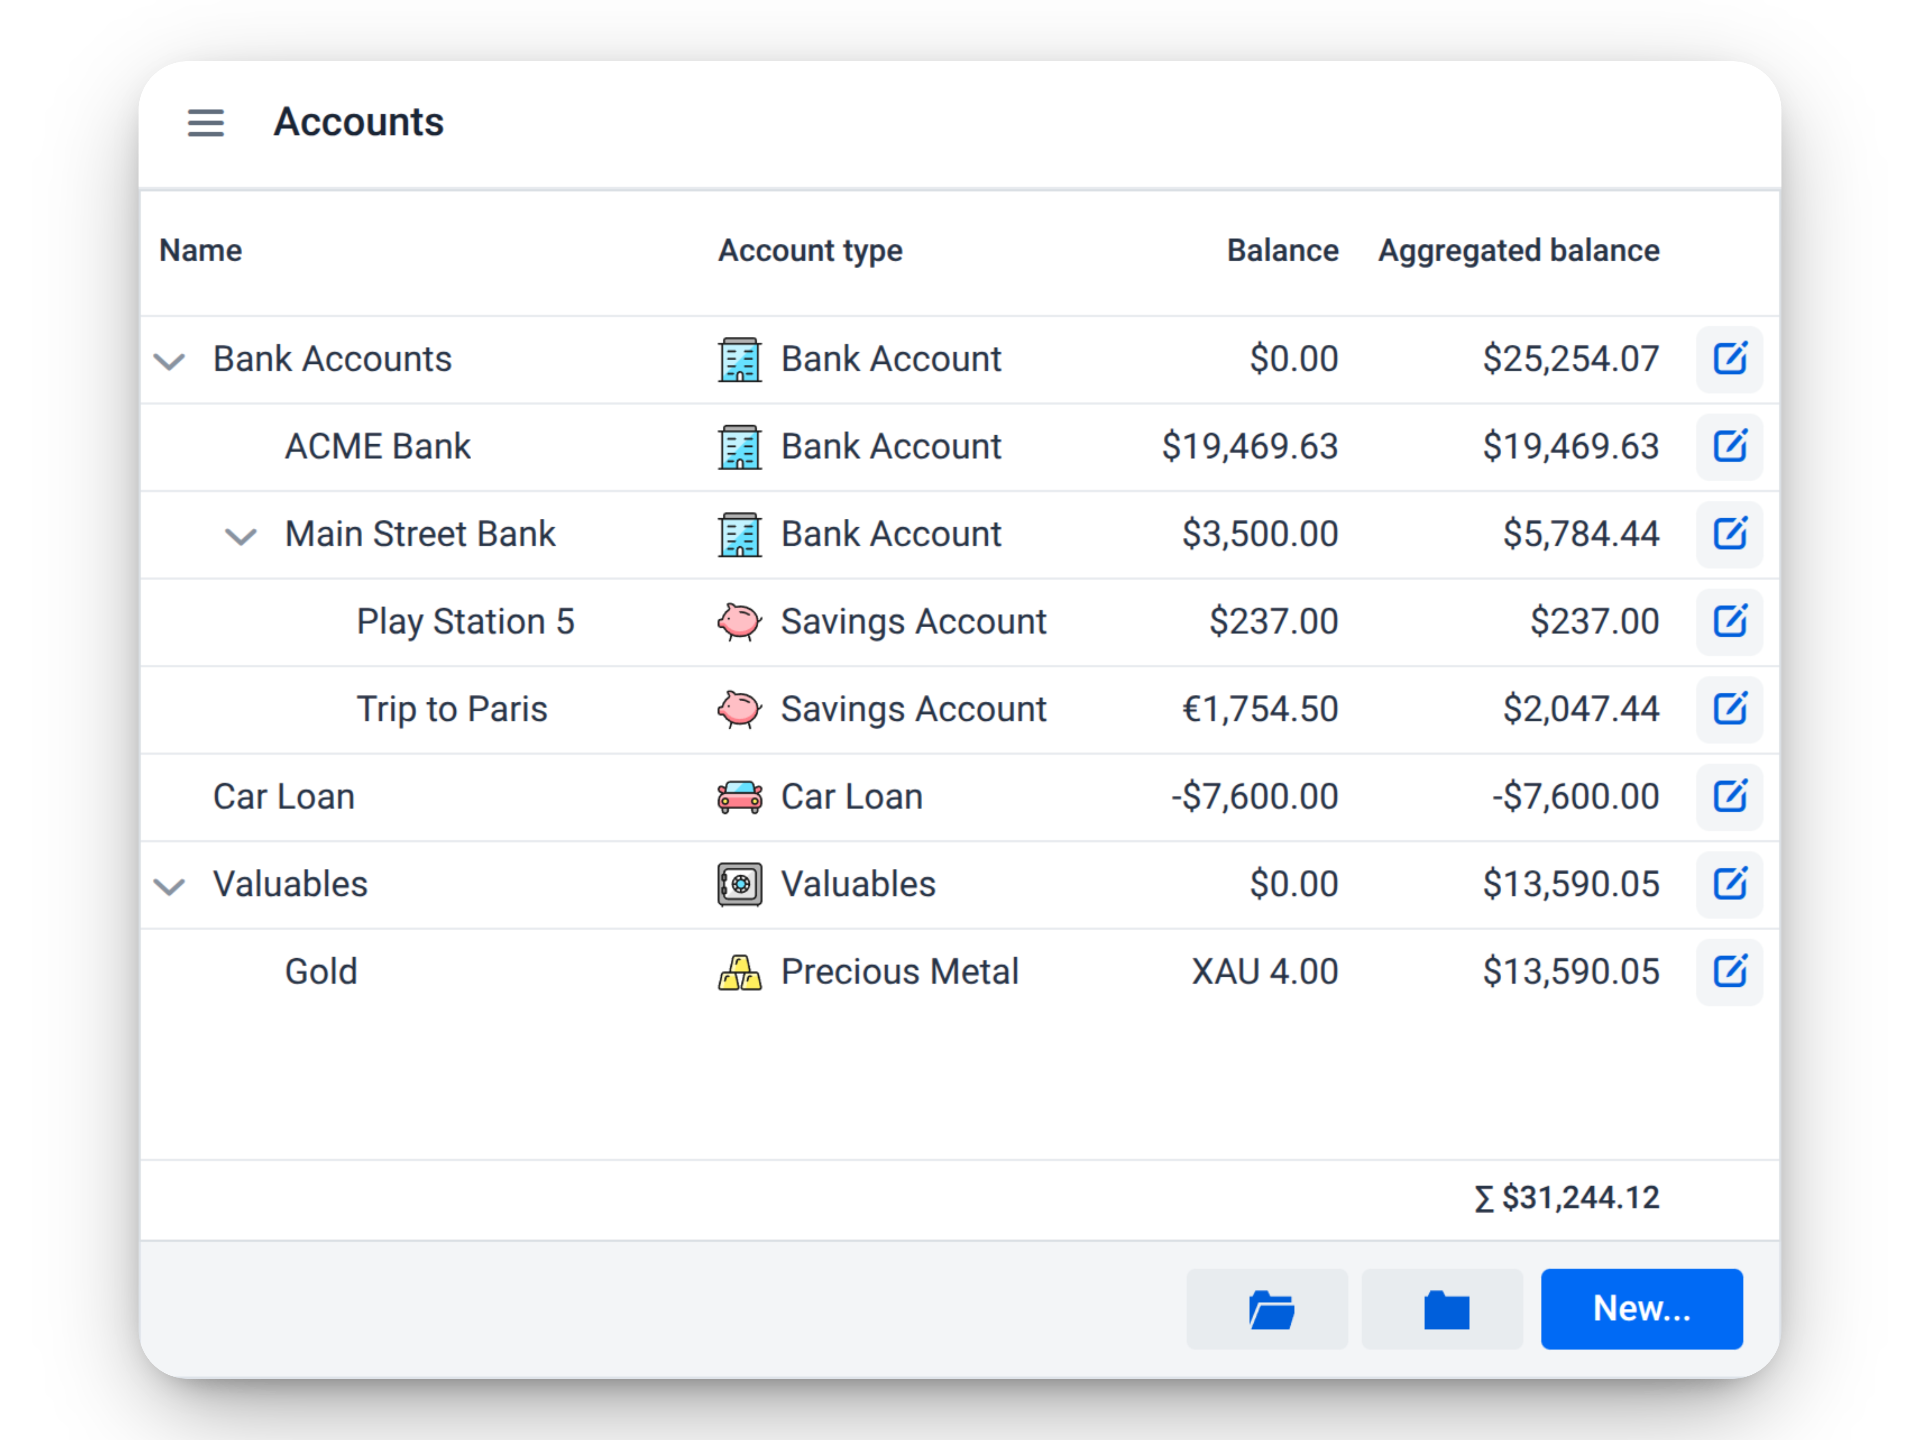Select the Trip to Paris row
1920x1440 pixels.
point(452,709)
